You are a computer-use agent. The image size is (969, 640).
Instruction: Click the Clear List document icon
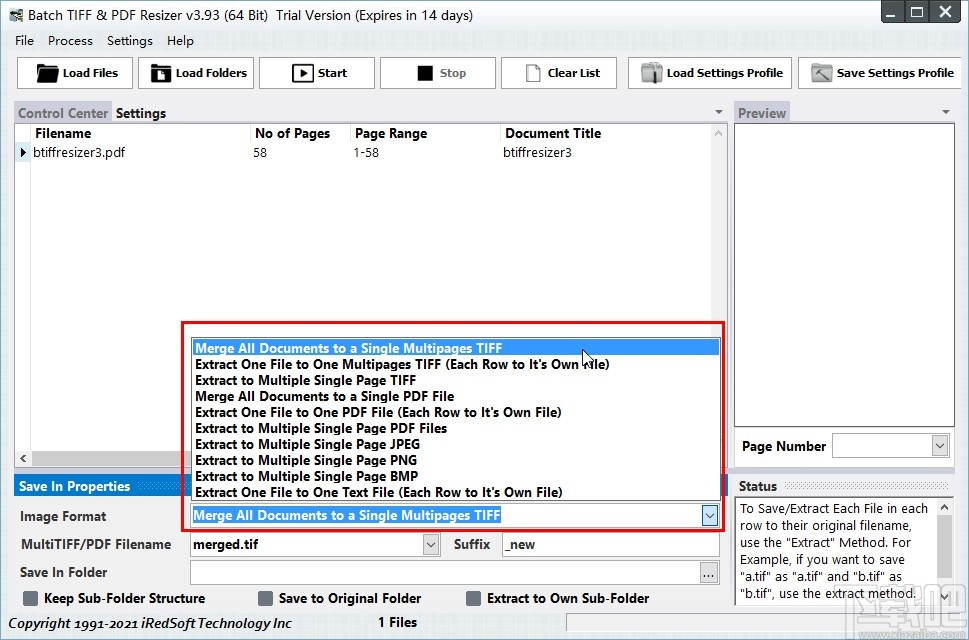[x=532, y=73]
